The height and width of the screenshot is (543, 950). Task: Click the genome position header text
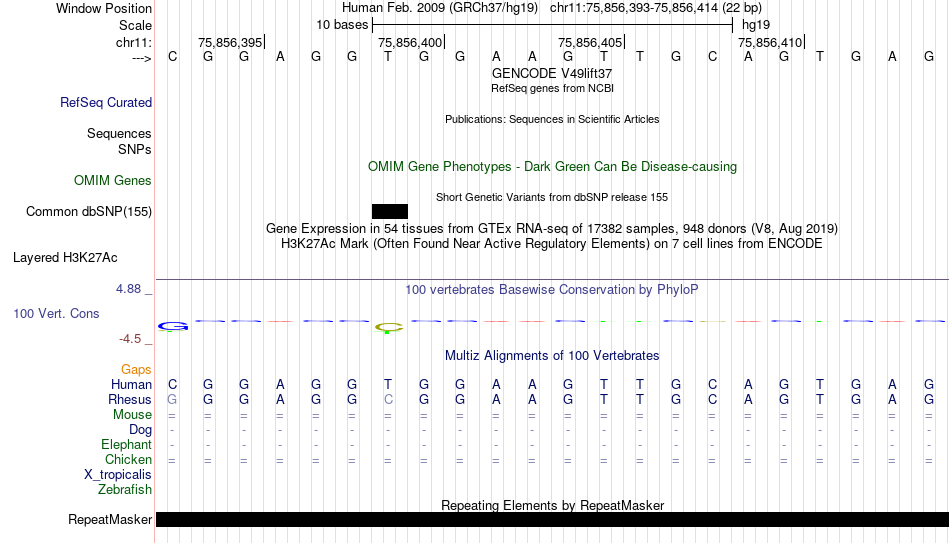pyautogui.click(x=552, y=8)
